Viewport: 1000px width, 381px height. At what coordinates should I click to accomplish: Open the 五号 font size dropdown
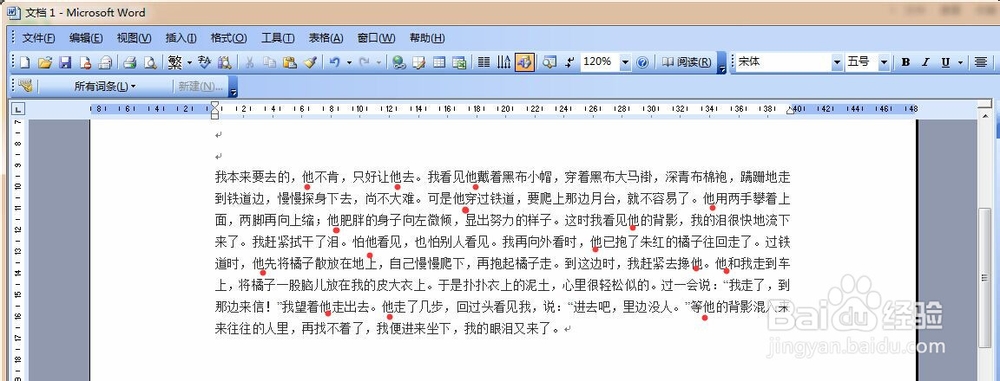tap(884, 63)
